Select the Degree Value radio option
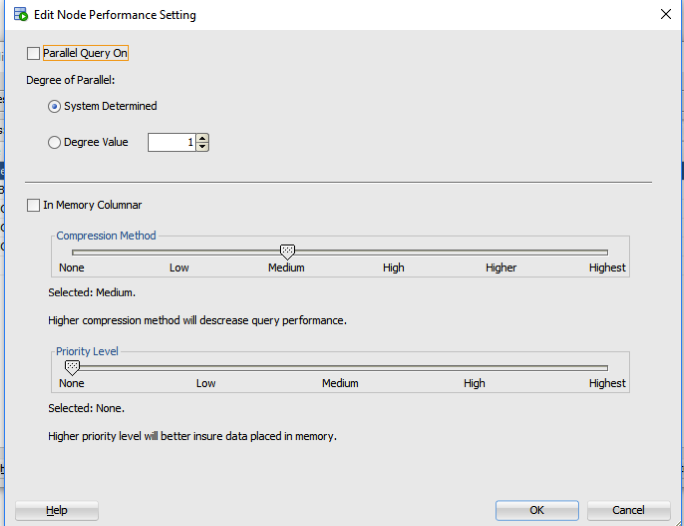Screen dimensions: 684x526 [x=54, y=142]
